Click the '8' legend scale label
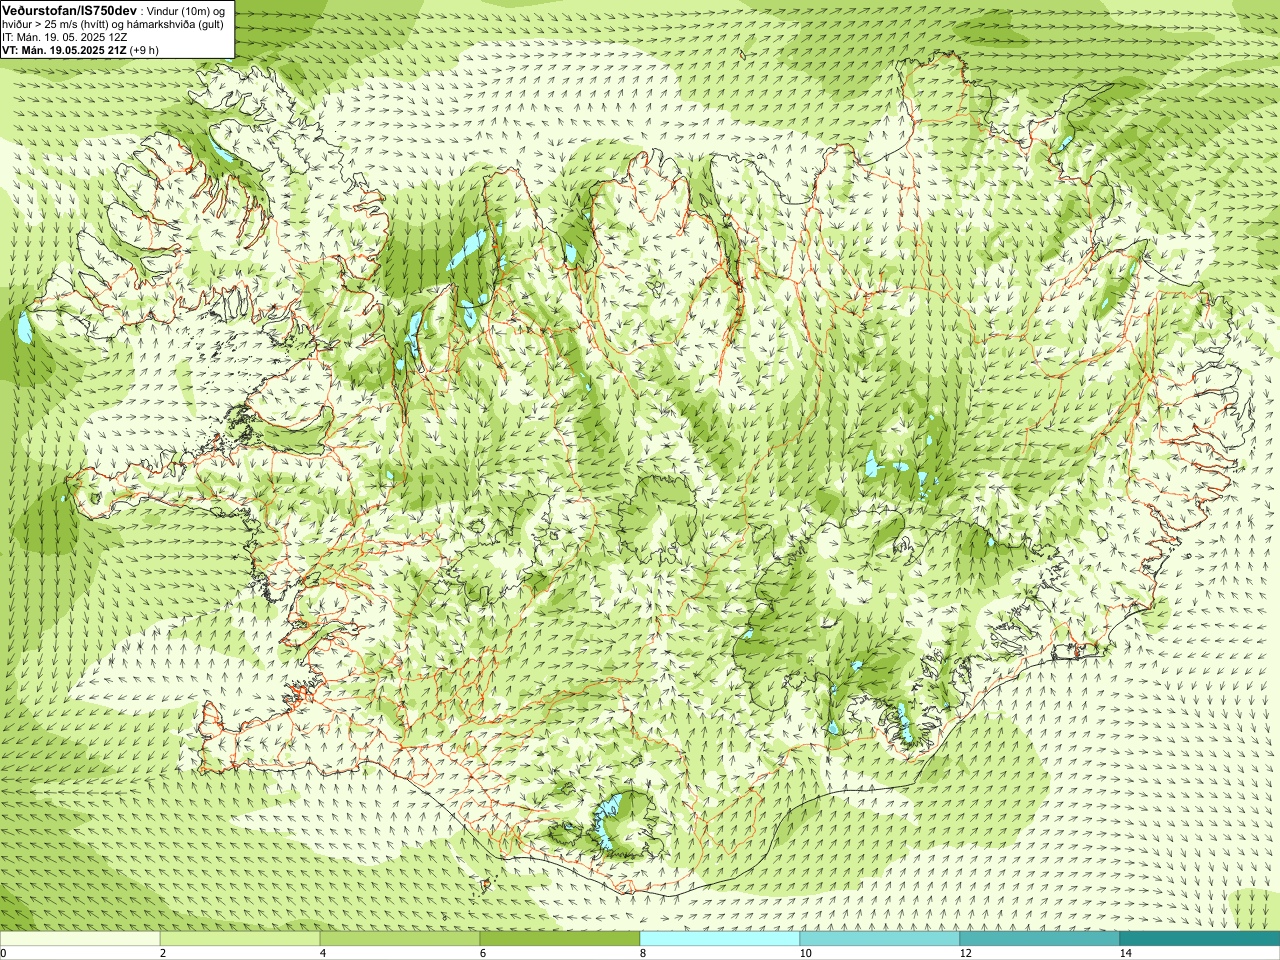This screenshot has width=1280, height=960. pyautogui.click(x=643, y=953)
